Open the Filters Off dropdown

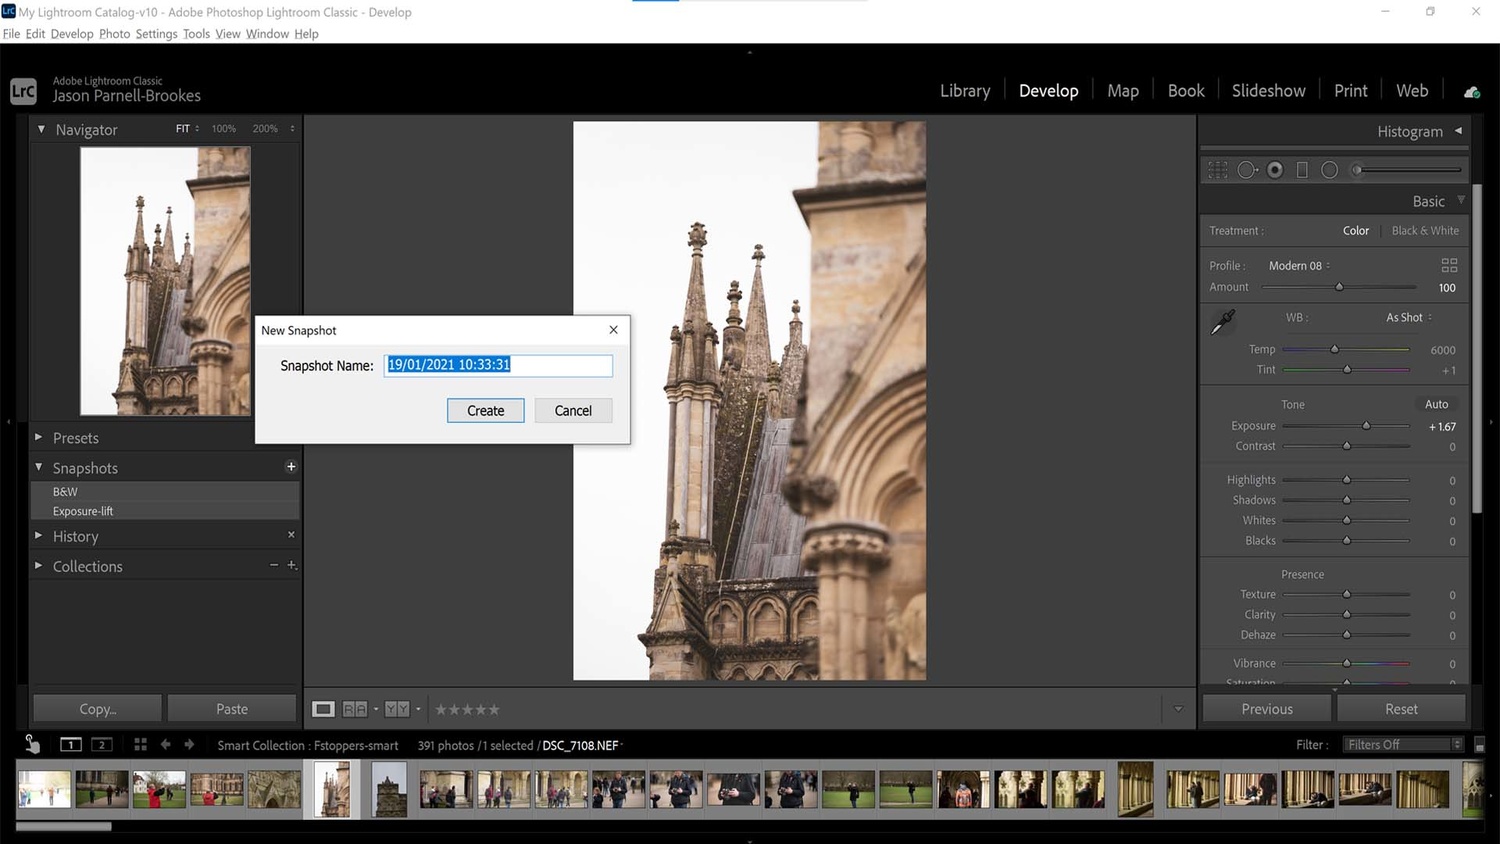[x=1403, y=745]
